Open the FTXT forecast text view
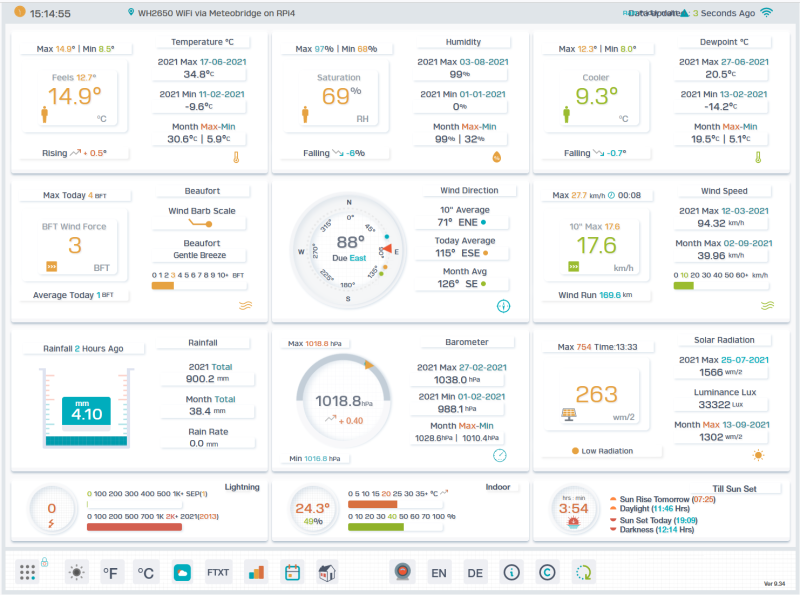800x595 pixels. pyautogui.click(x=218, y=571)
